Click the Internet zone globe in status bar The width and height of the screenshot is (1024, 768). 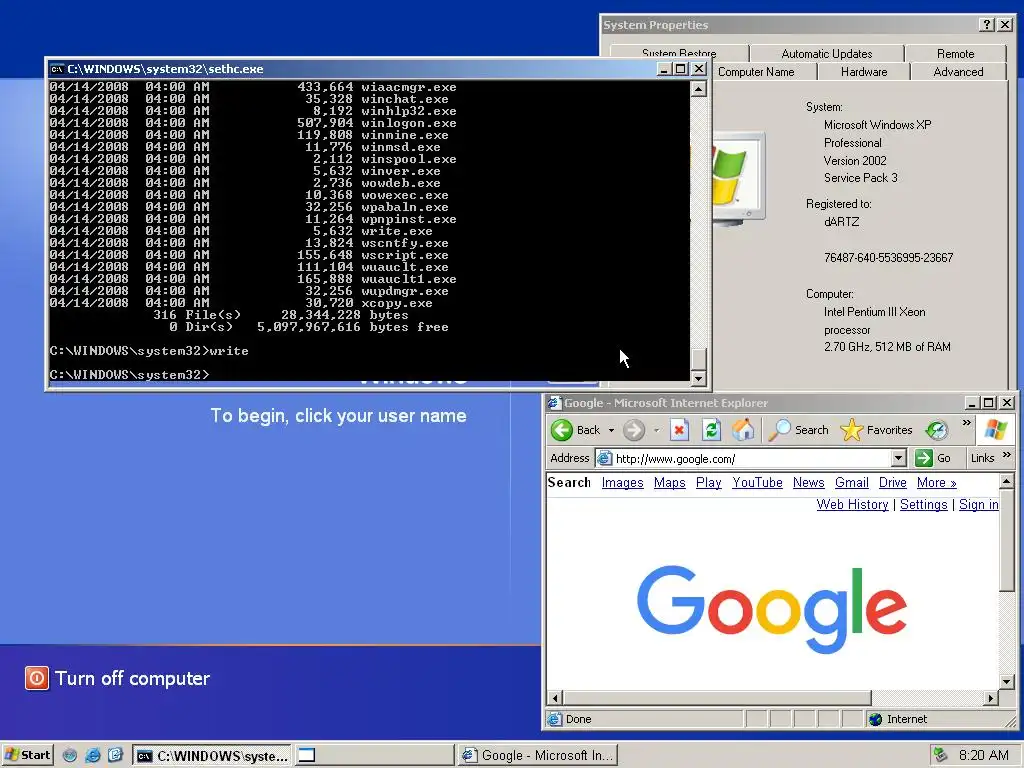876,719
